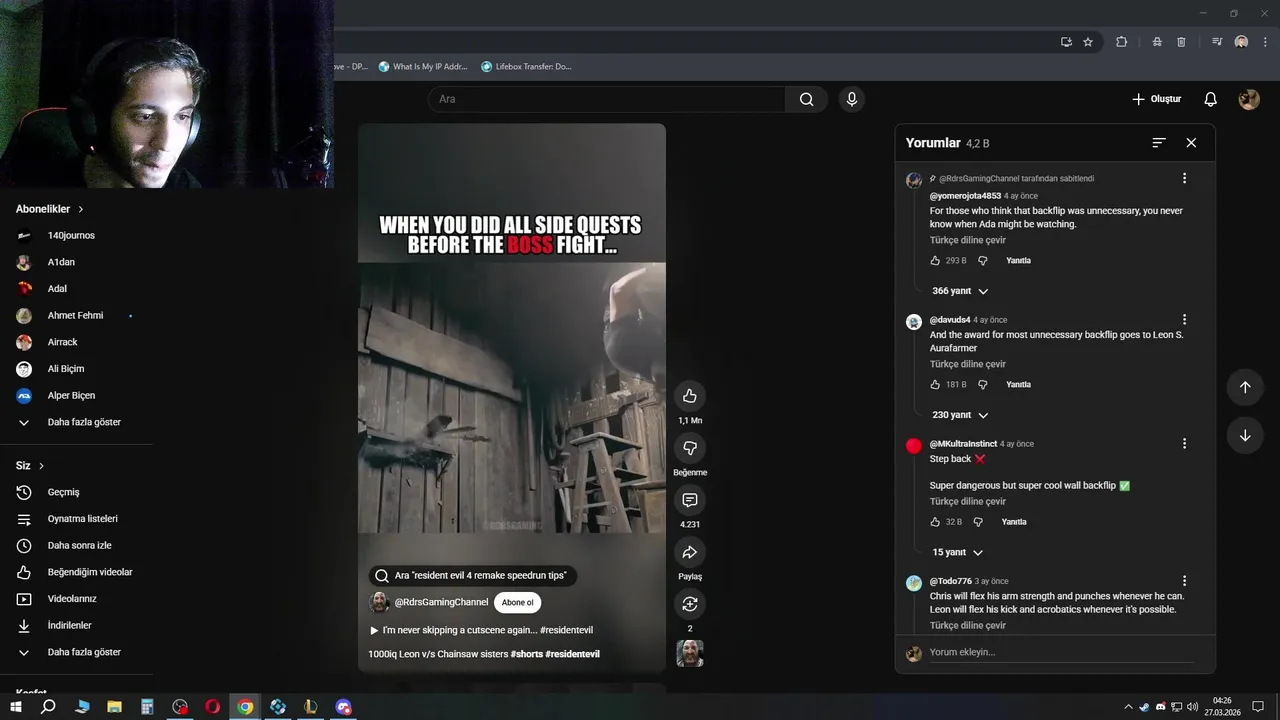Open the Ahmet Fehmi subscription channel

tap(76, 315)
